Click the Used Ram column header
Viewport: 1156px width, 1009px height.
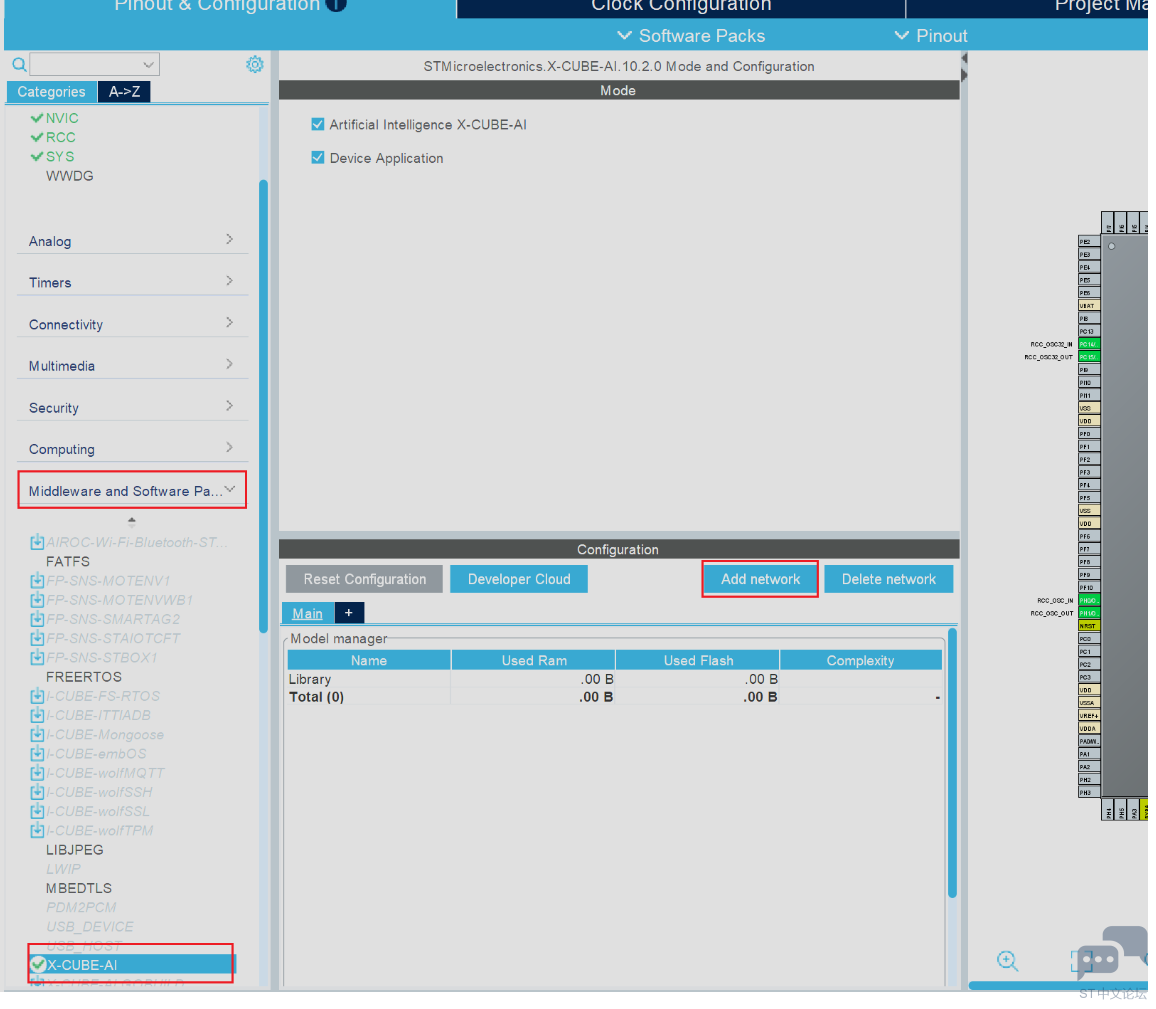pos(534,660)
